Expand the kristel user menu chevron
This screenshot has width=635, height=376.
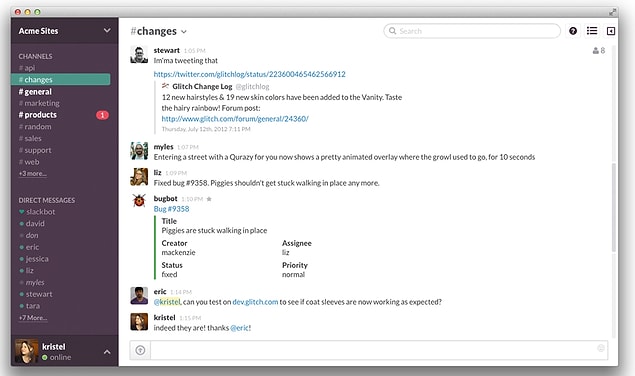pyautogui.click(x=107, y=352)
